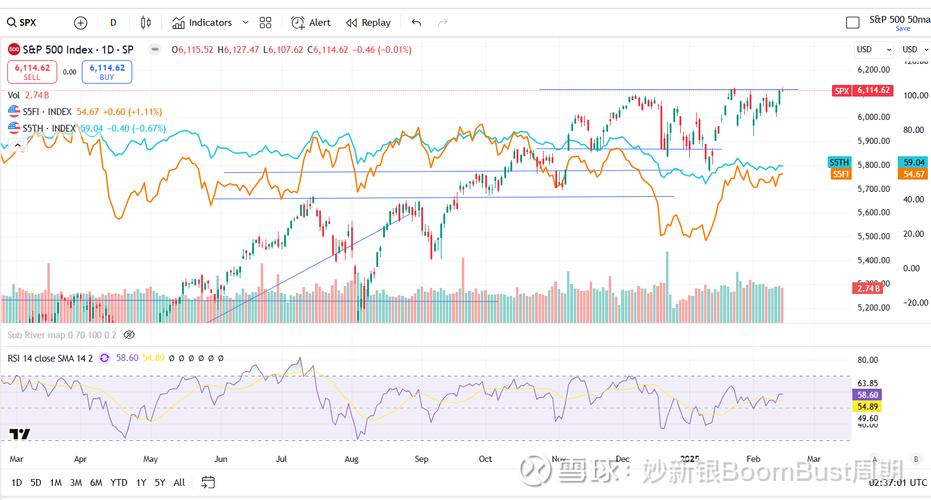
Task: Open second USD currency dropdown
Action: (x=915, y=49)
